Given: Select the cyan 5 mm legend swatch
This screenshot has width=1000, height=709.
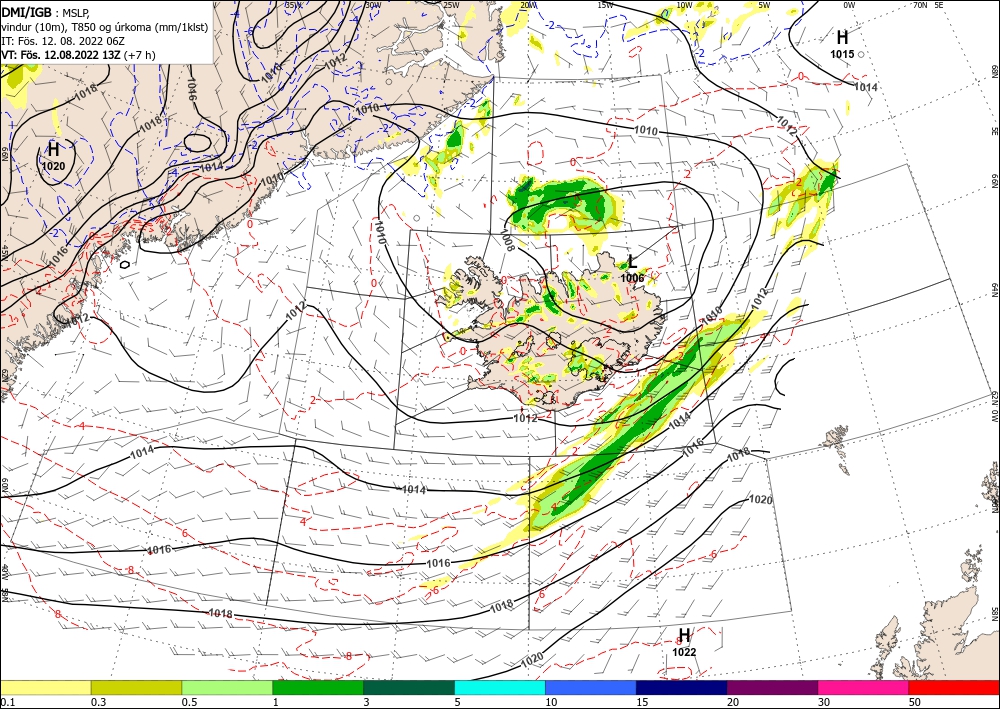Looking at the screenshot, I should click(x=500, y=687).
